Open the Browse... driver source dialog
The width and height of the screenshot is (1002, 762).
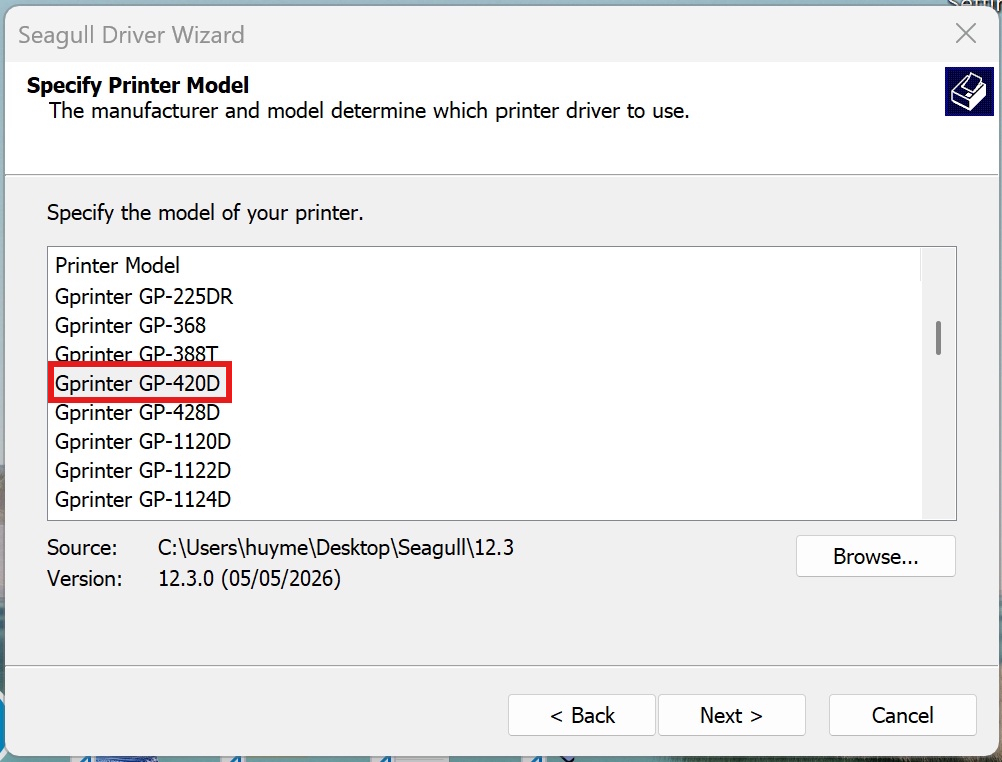[x=875, y=556]
